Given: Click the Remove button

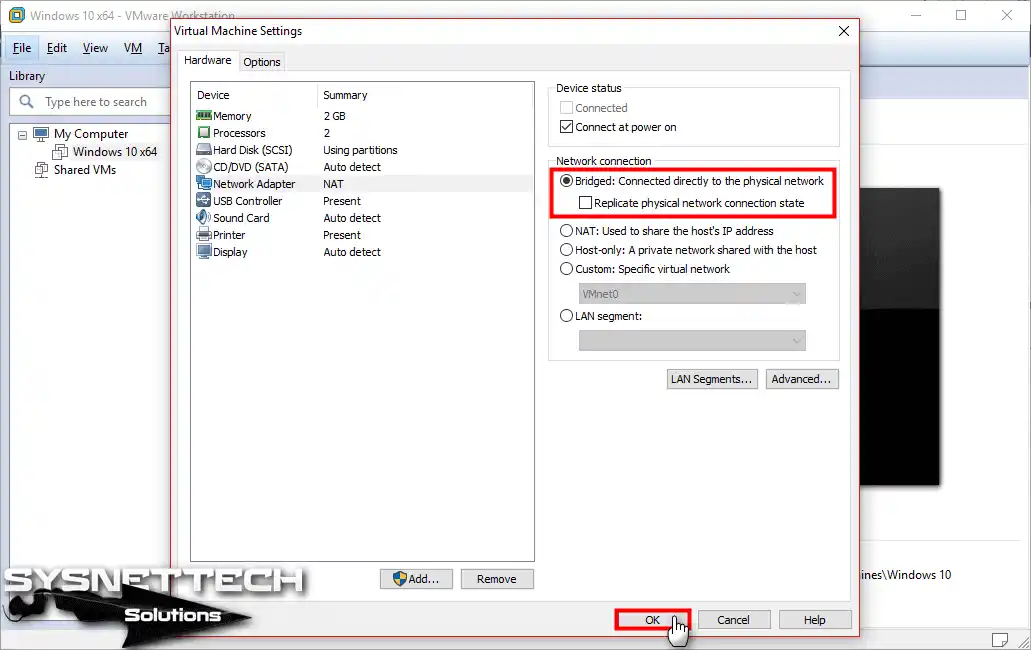Looking at the screenshot, I should click(x=496, y=579).
